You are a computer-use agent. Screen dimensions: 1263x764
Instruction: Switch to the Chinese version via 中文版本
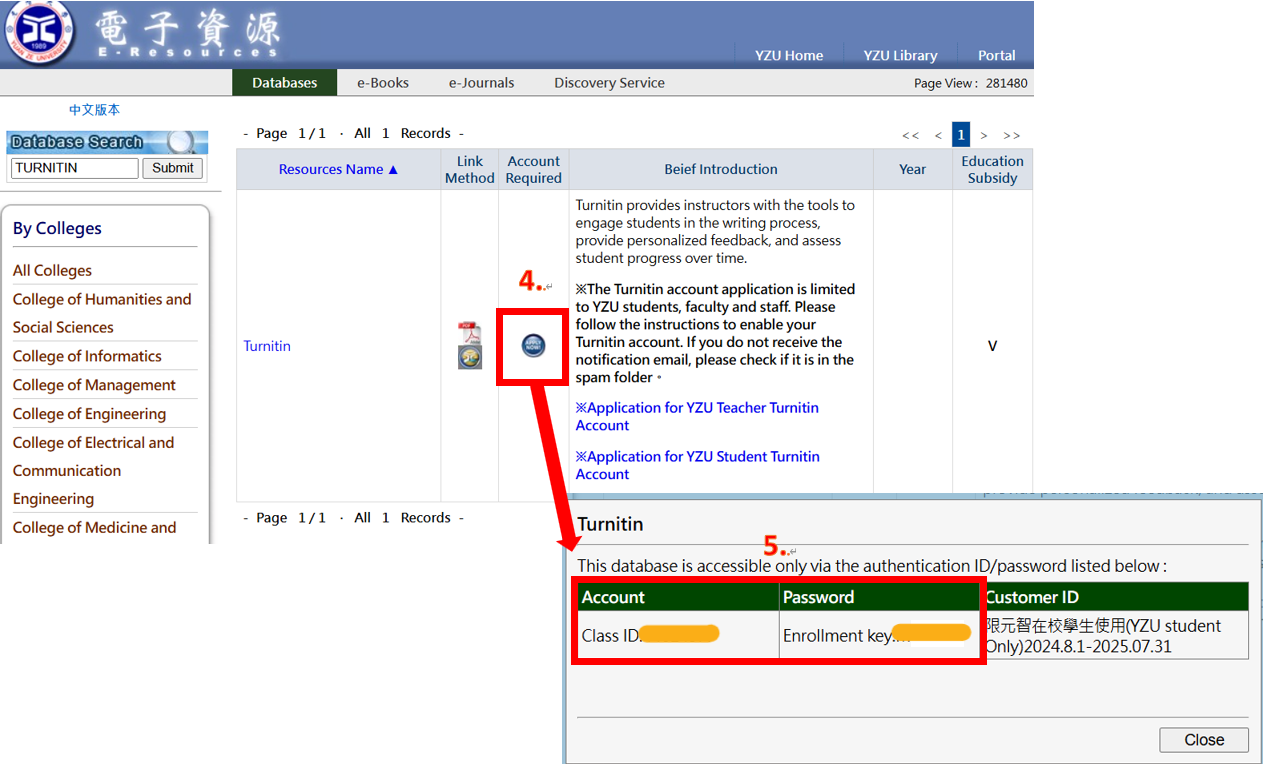tap(94, 108)
